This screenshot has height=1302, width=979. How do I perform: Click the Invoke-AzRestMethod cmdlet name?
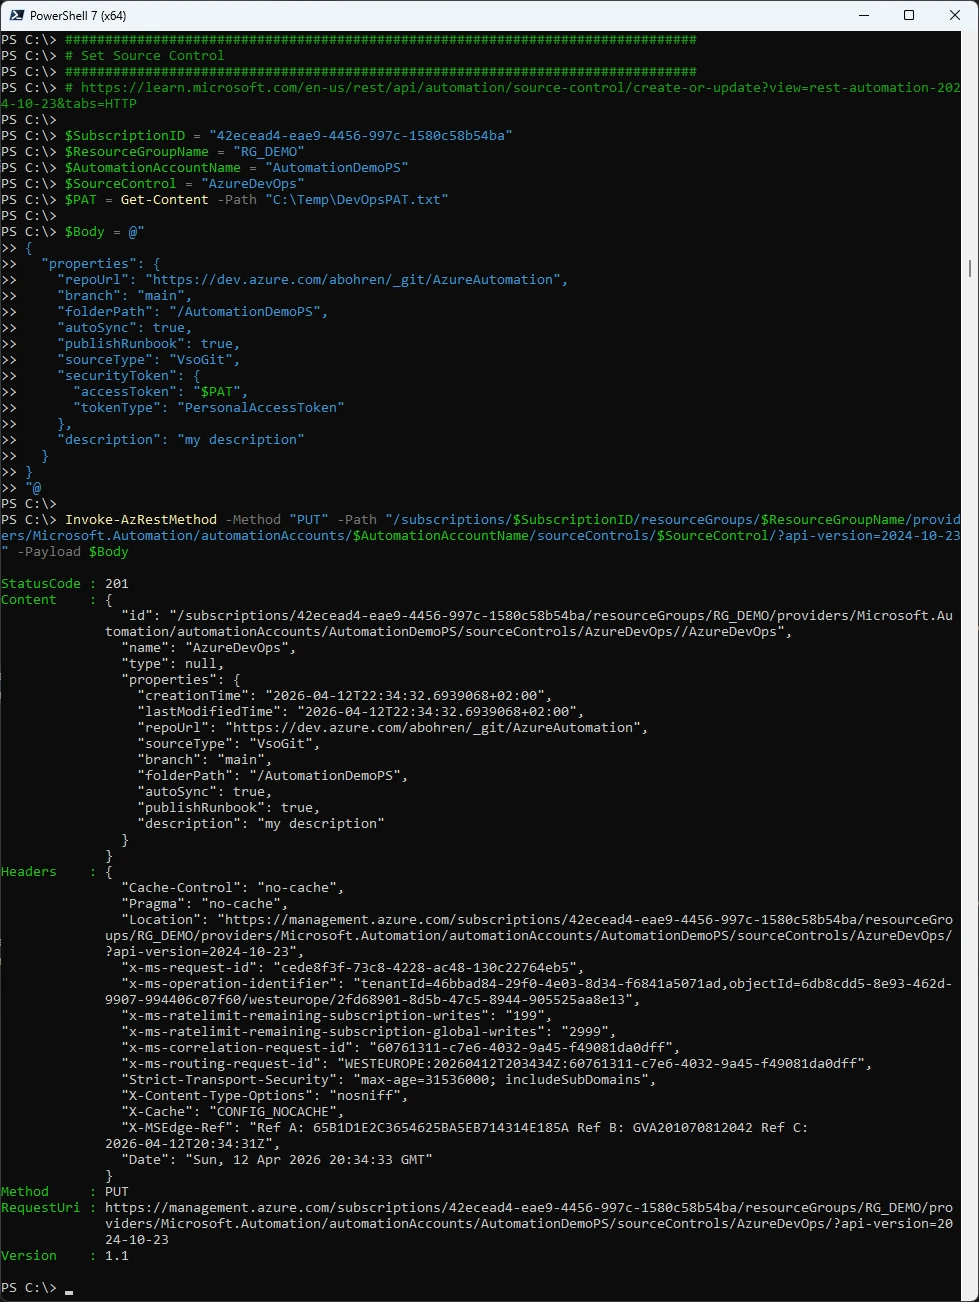pos(141,520)
